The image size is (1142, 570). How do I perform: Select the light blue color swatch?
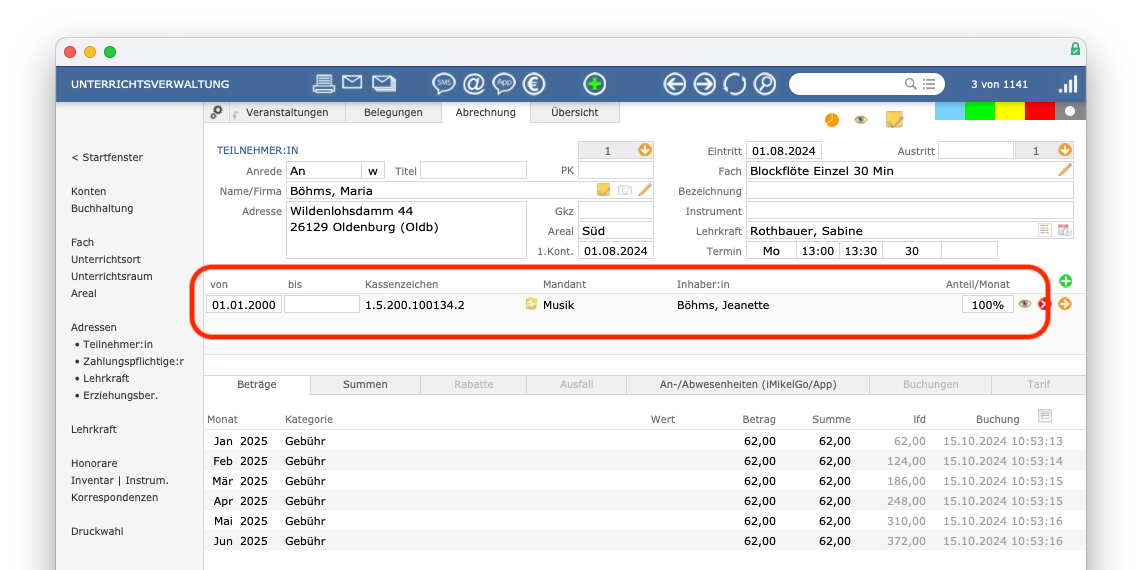pyautogui.click(x=950, y=111)
